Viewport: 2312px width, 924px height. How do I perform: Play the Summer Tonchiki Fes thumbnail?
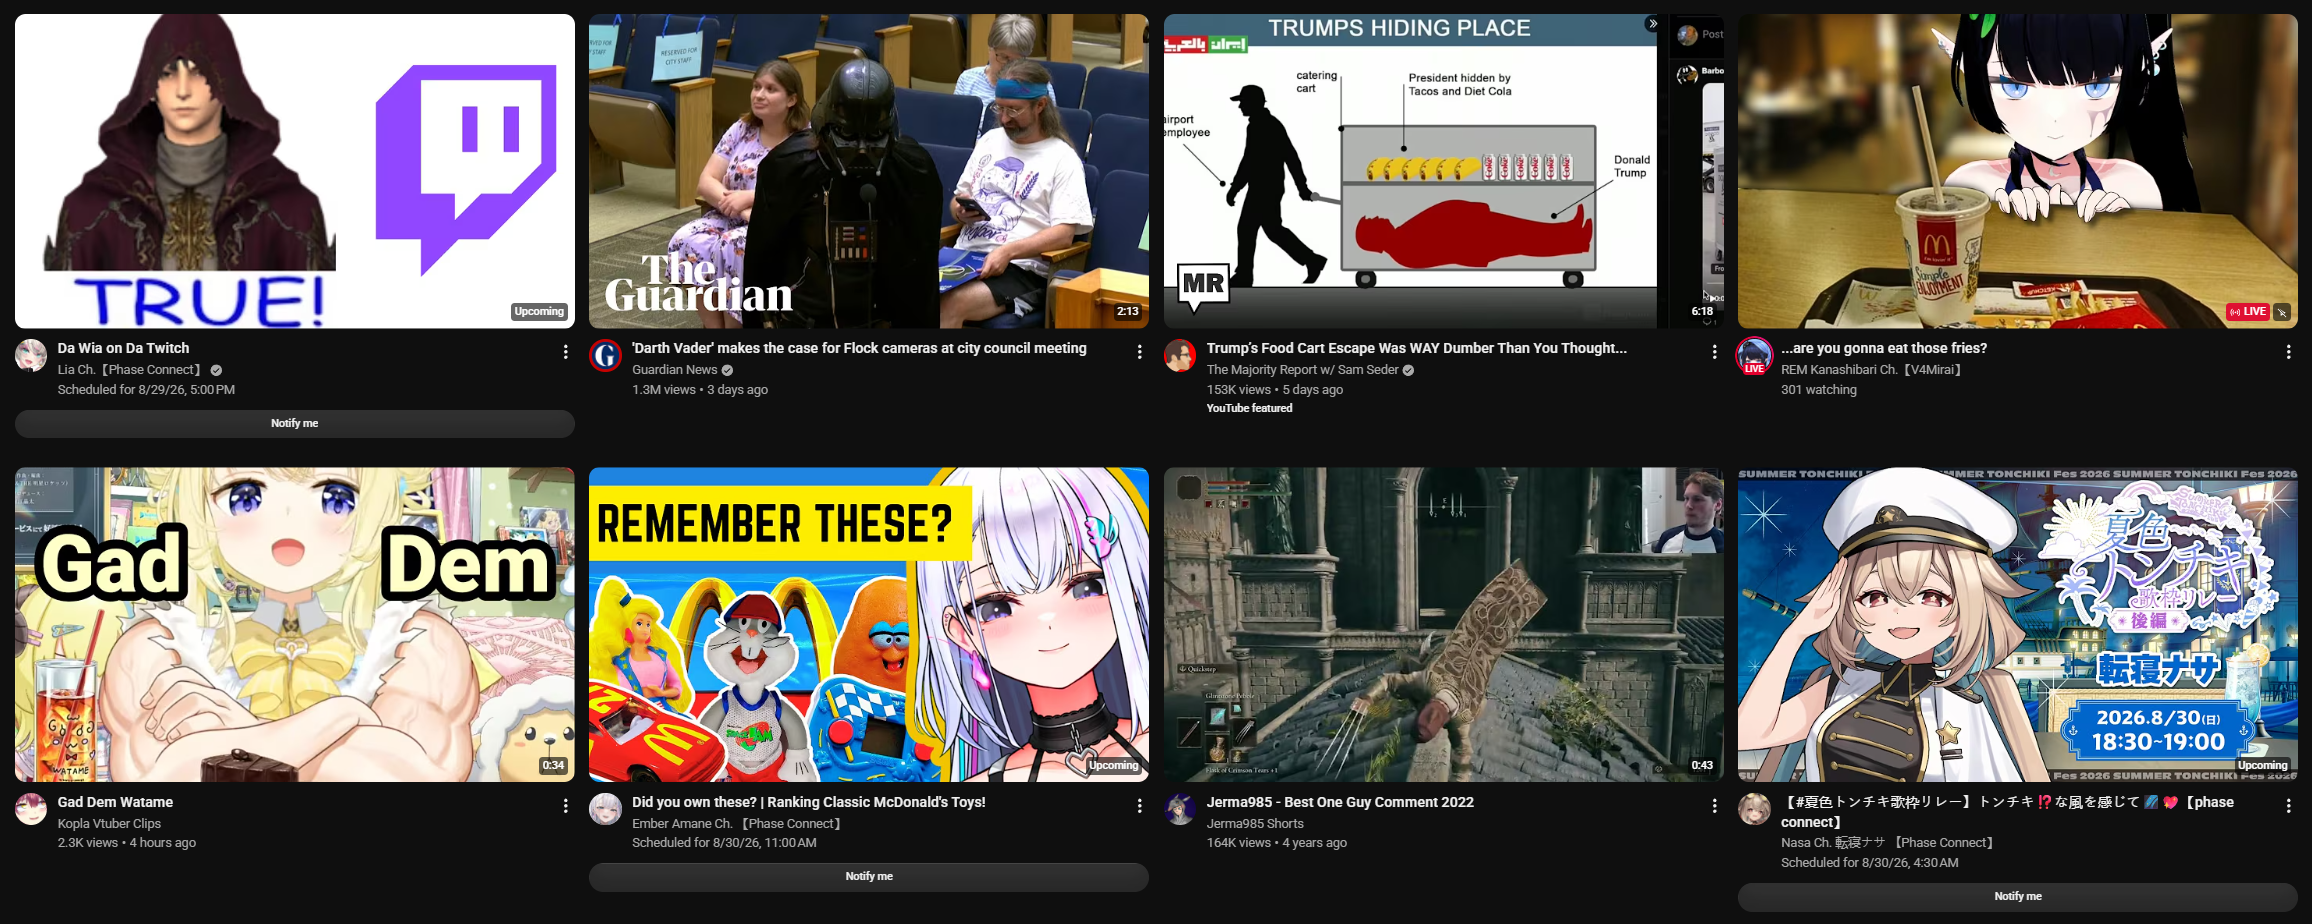tap(2018, 625)
